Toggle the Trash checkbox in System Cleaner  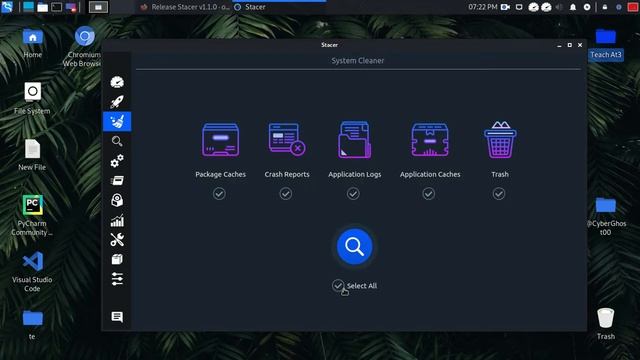499,193
